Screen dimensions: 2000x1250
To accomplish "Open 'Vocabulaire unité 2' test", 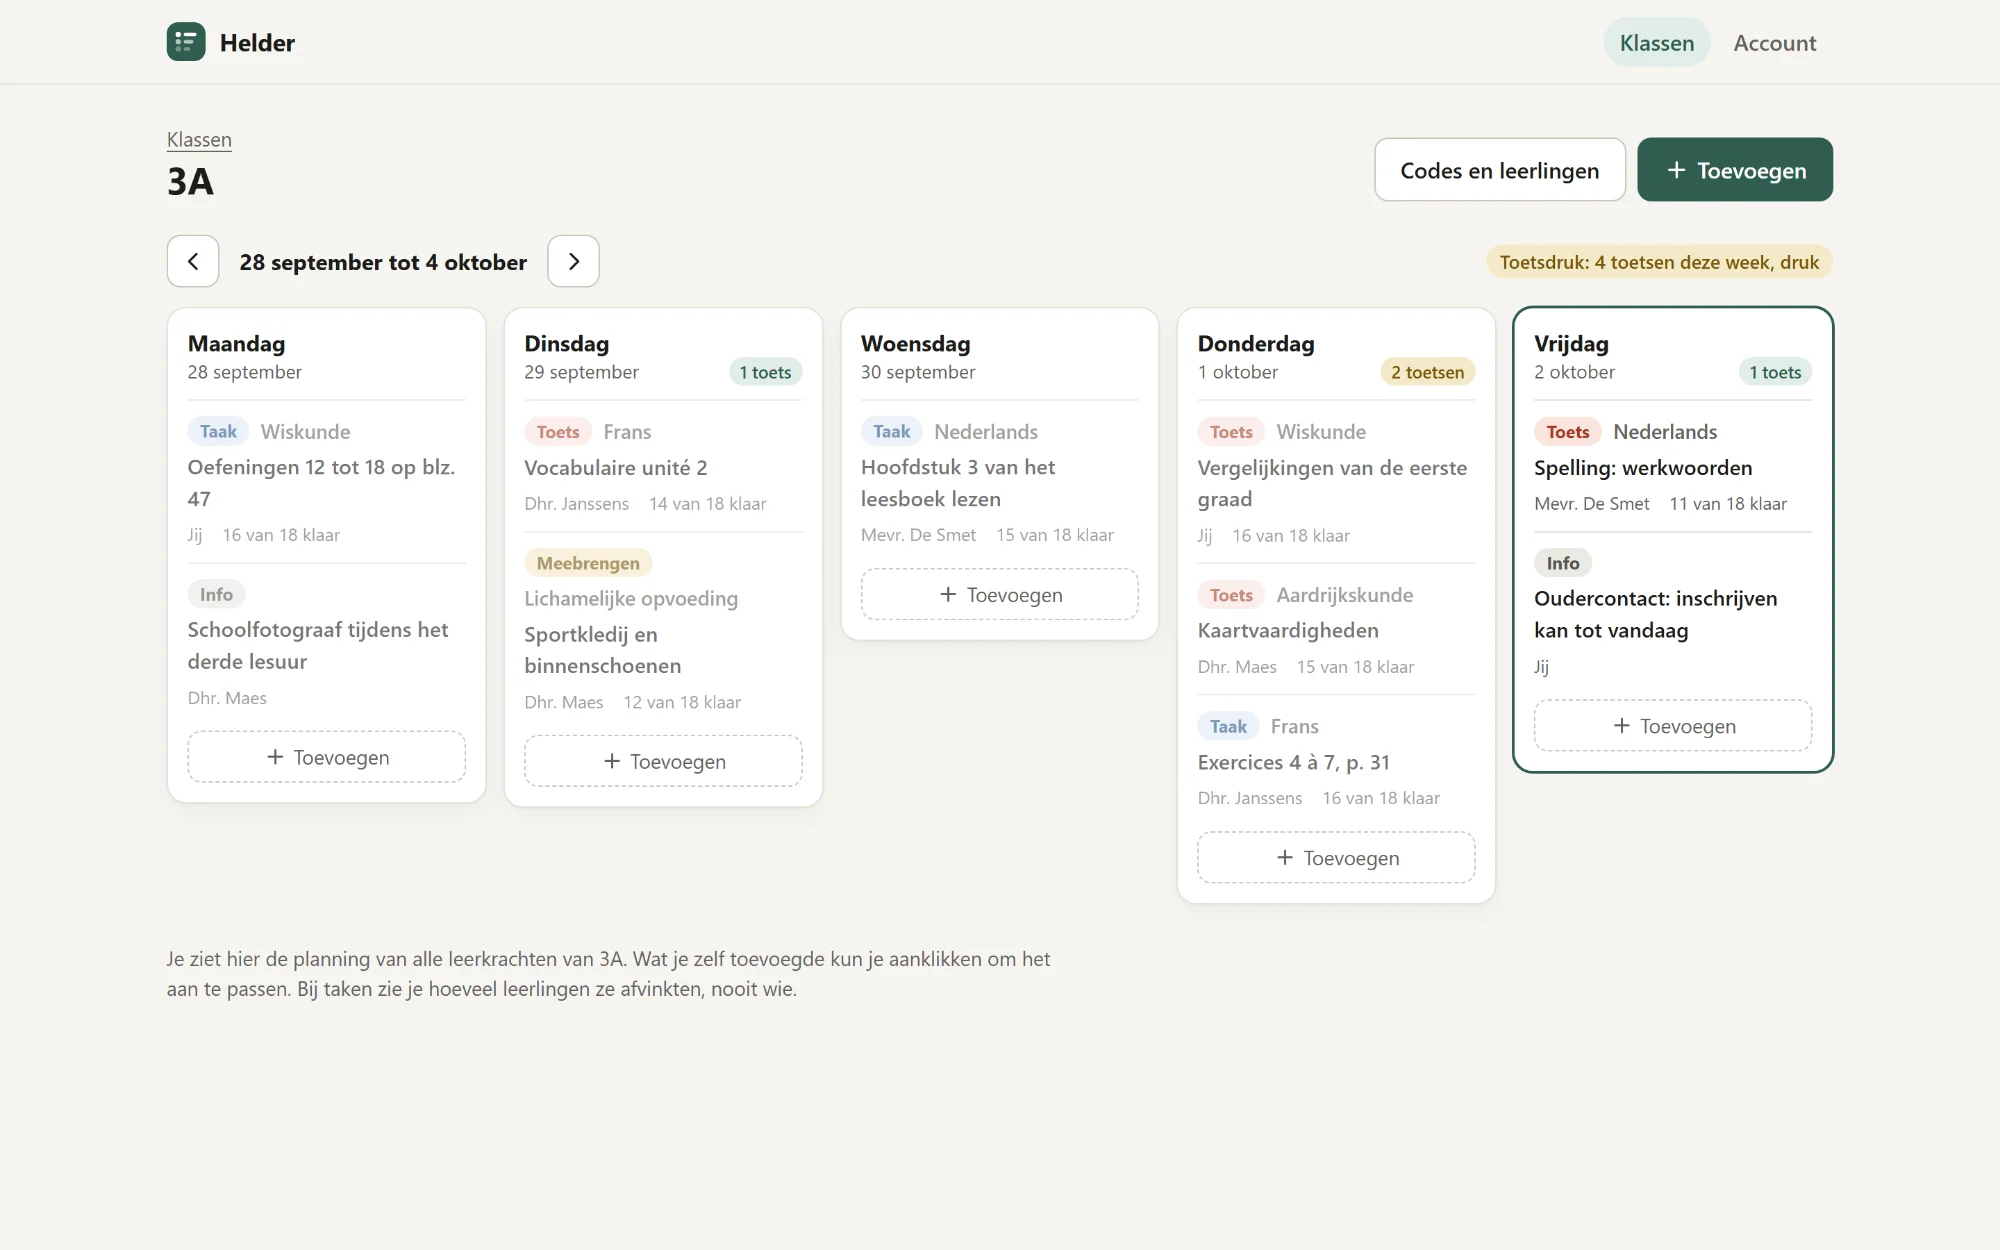I will click(x=616, y=467).
